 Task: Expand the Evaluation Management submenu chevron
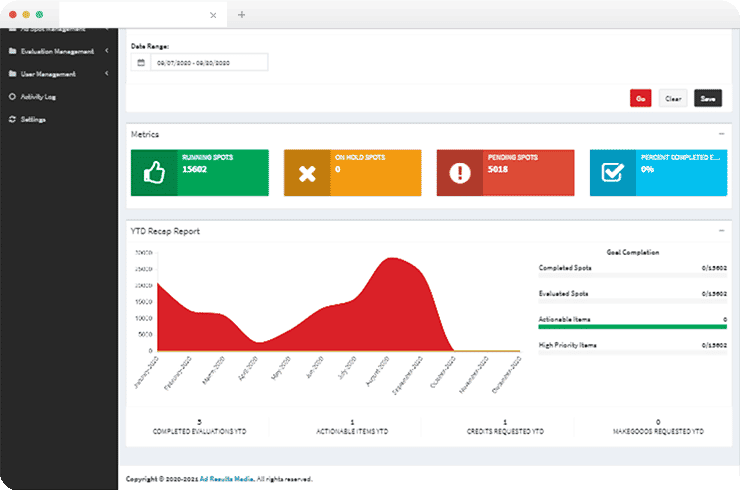(x=106, y=51)
